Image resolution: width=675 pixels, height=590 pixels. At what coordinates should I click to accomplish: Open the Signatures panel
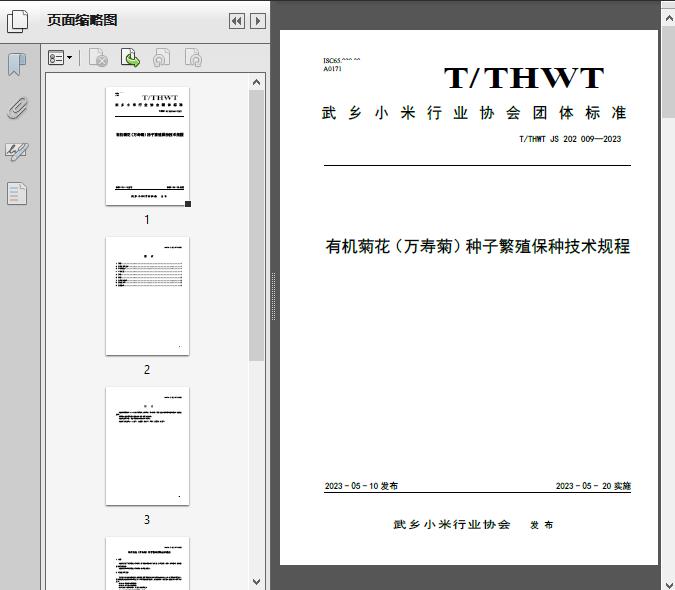click(17, 151)
